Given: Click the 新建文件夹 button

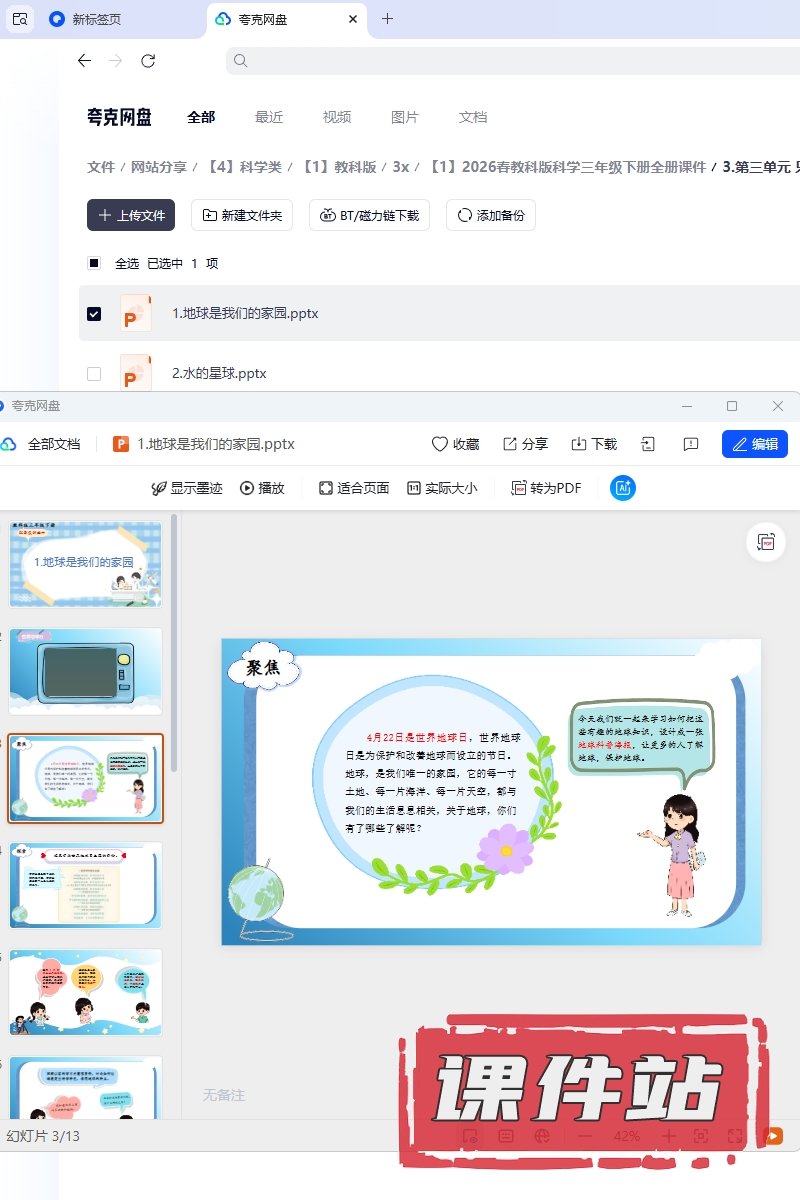Looking at the screenshot, I should pos(242,215).
